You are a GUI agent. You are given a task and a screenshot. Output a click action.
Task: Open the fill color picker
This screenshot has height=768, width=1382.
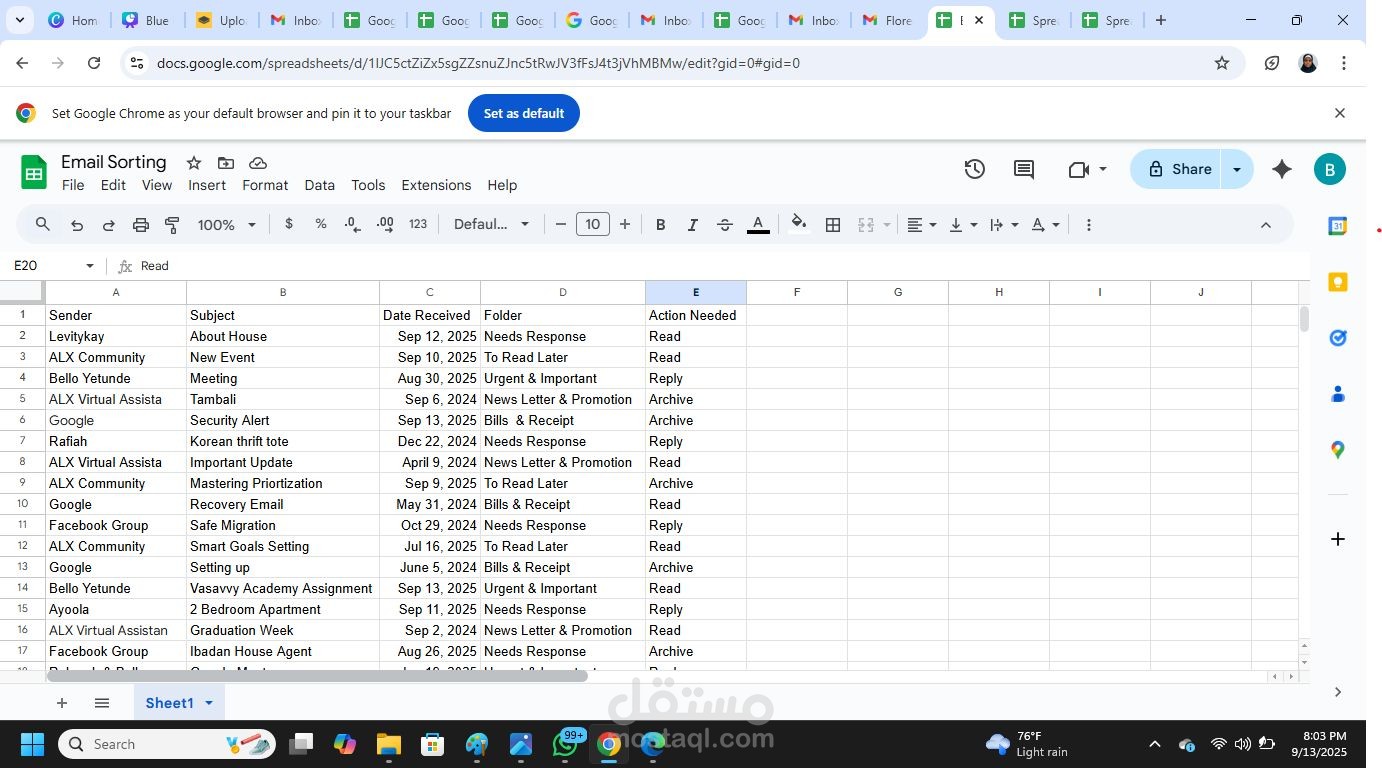click(798, 225)
